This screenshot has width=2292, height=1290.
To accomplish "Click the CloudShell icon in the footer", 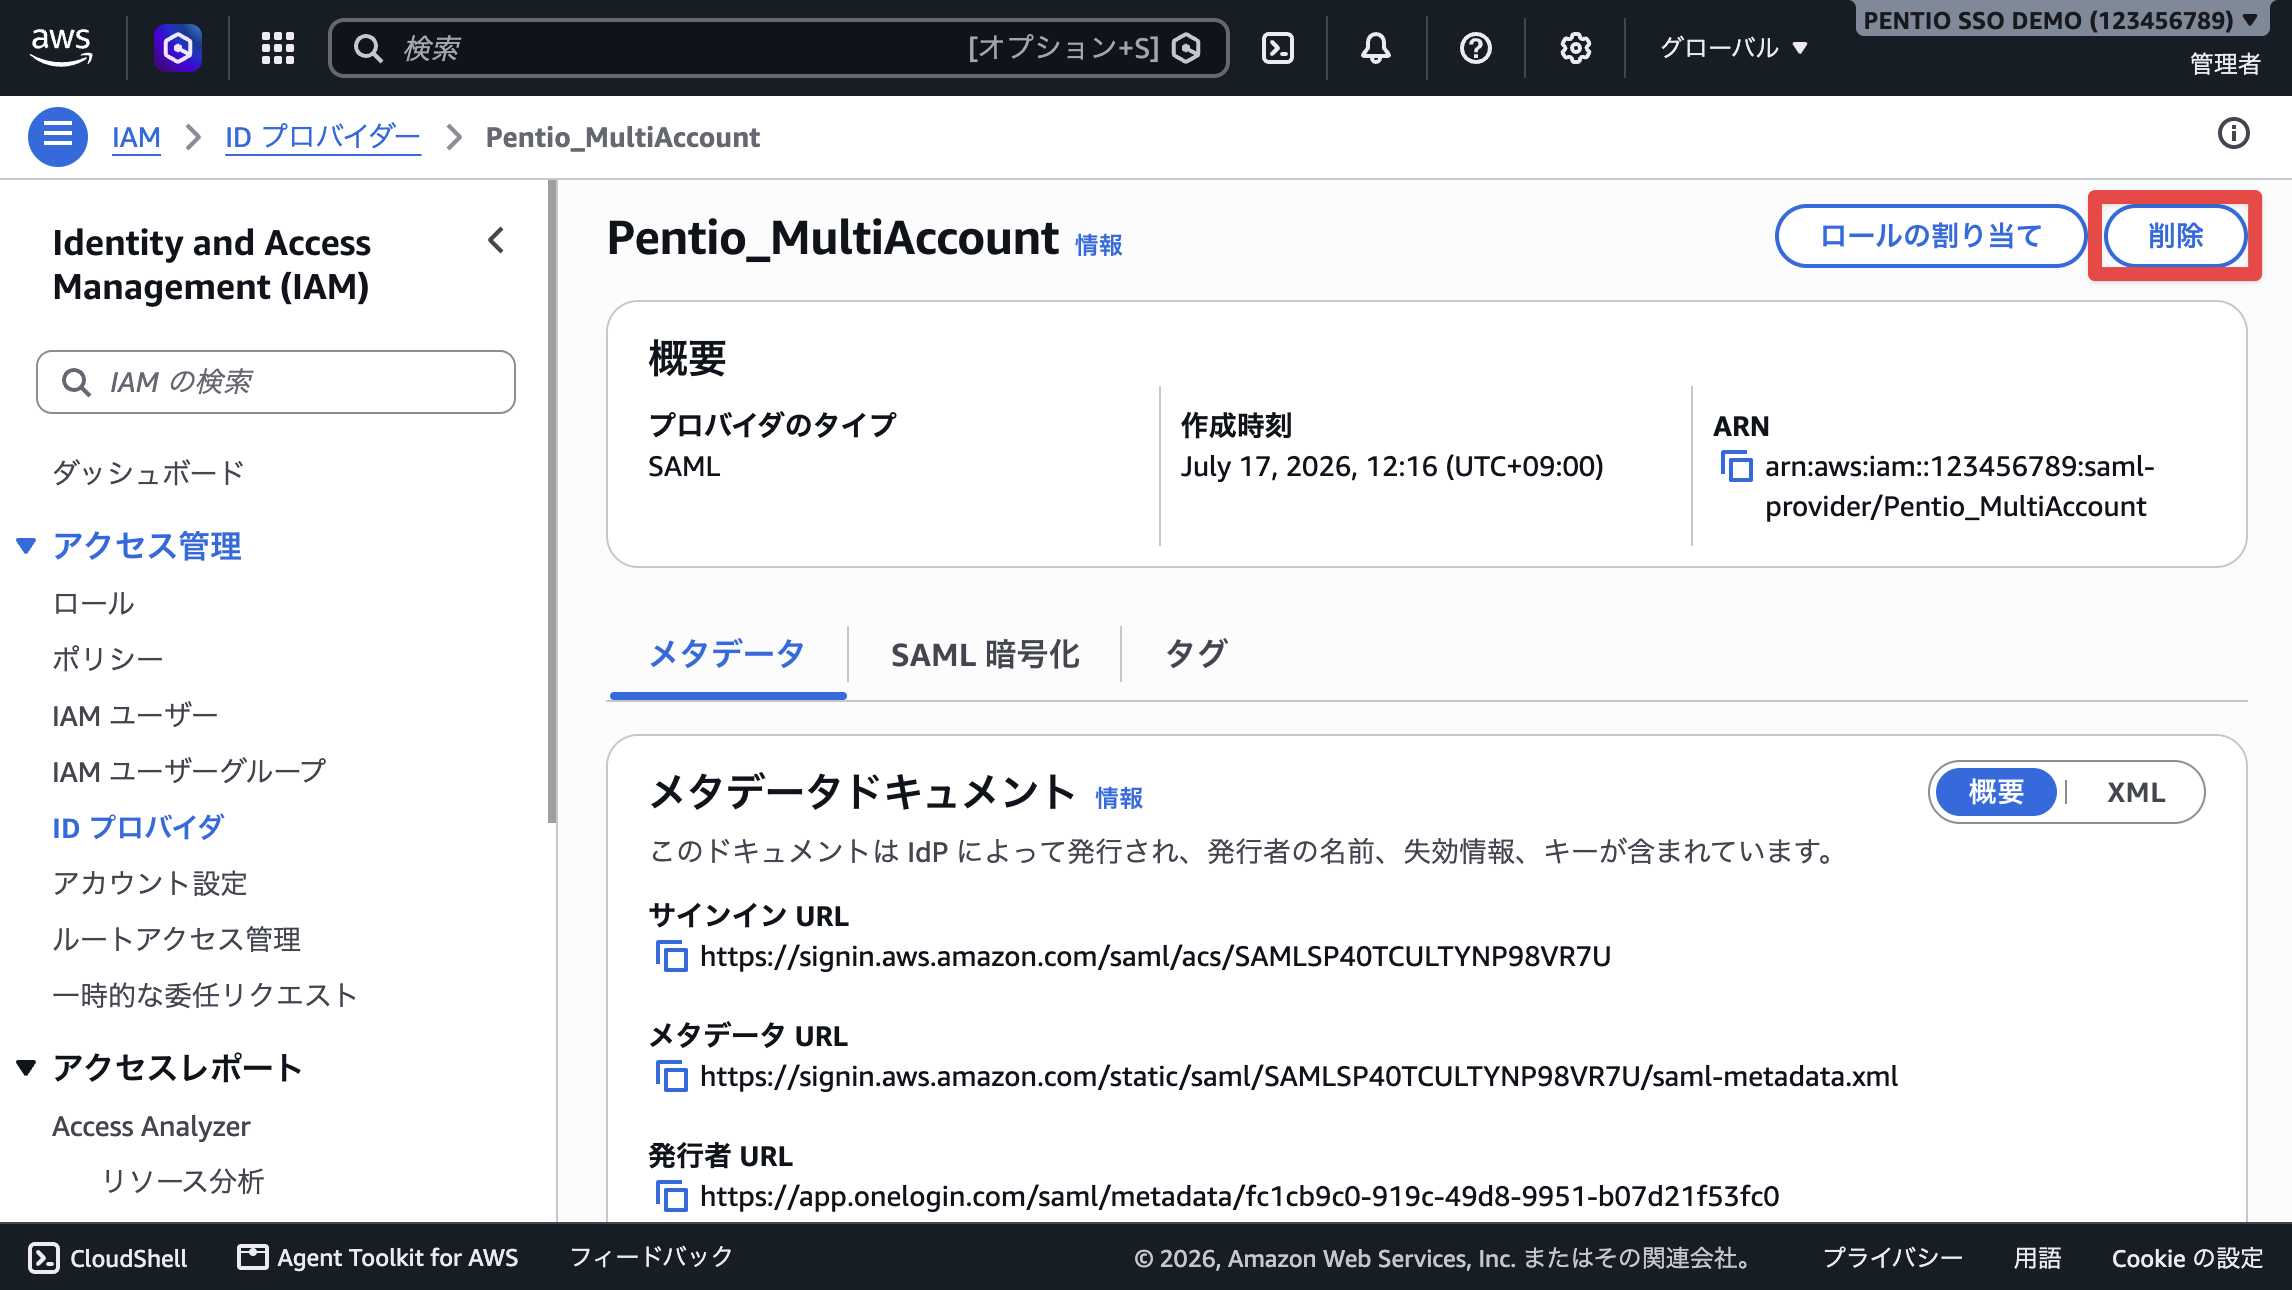I will (44, 1258).
